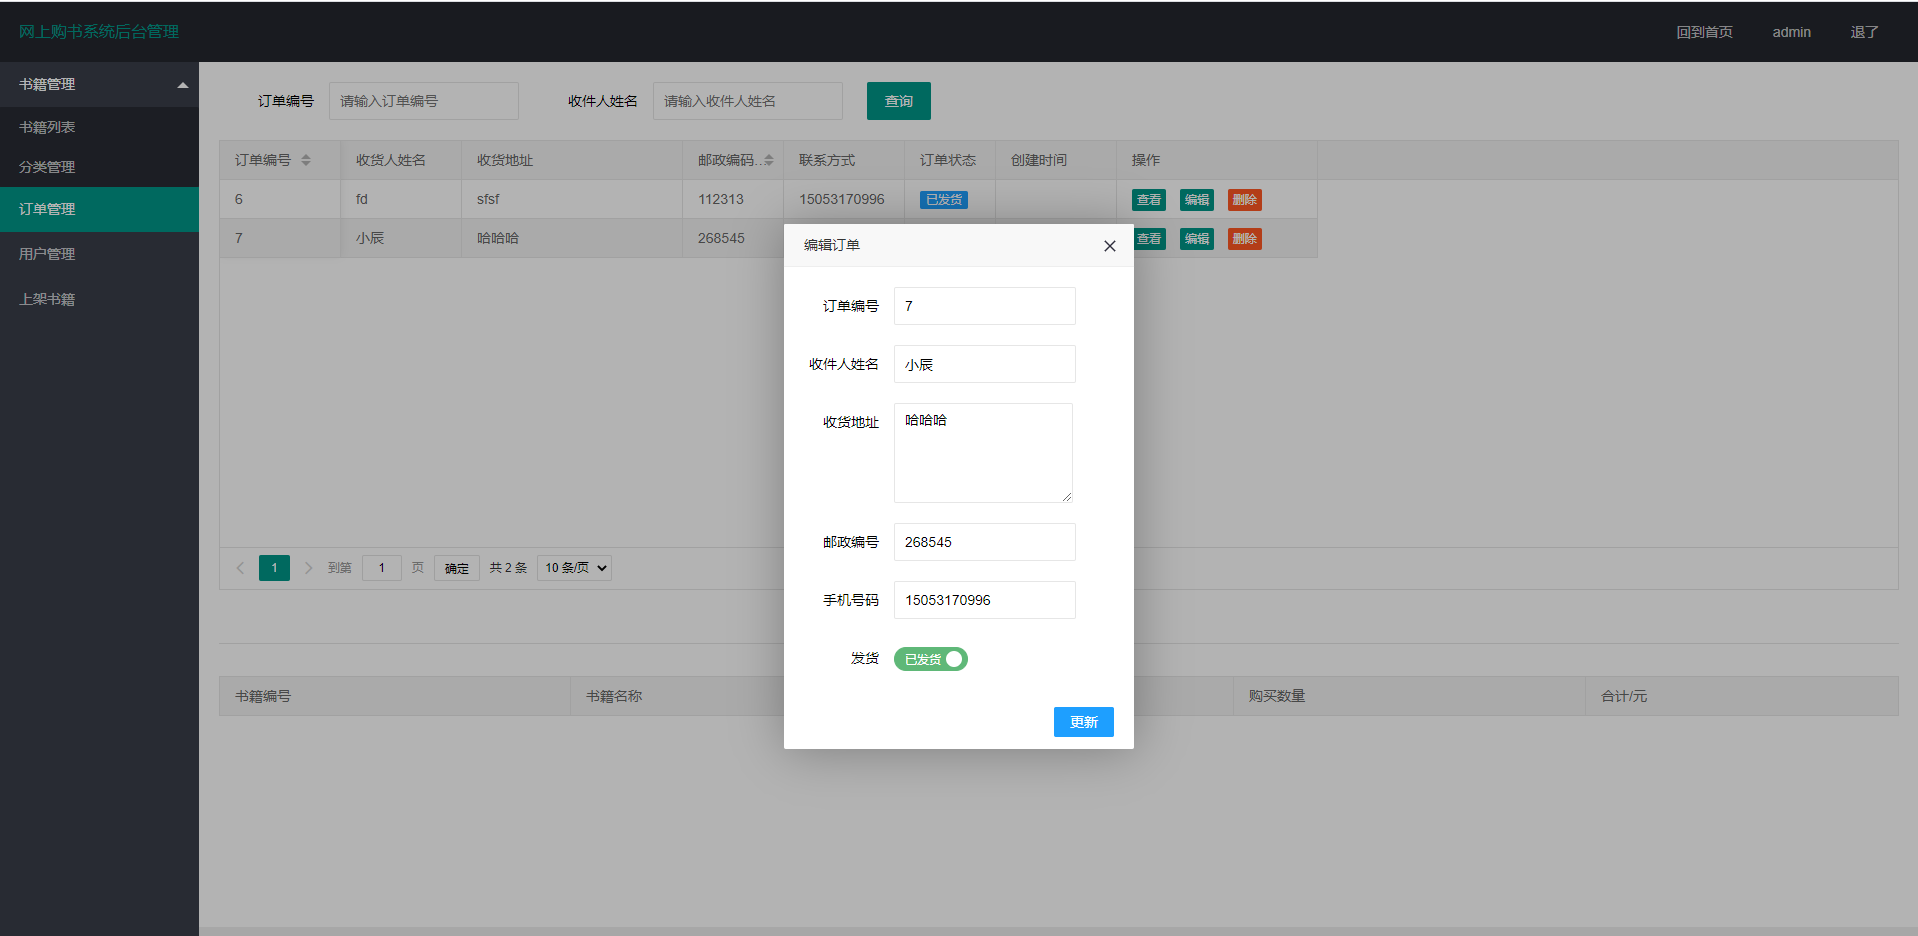Select page 1 in pagination
Image resolution: width=1918 pixels, height=936 pixels.
274,568
